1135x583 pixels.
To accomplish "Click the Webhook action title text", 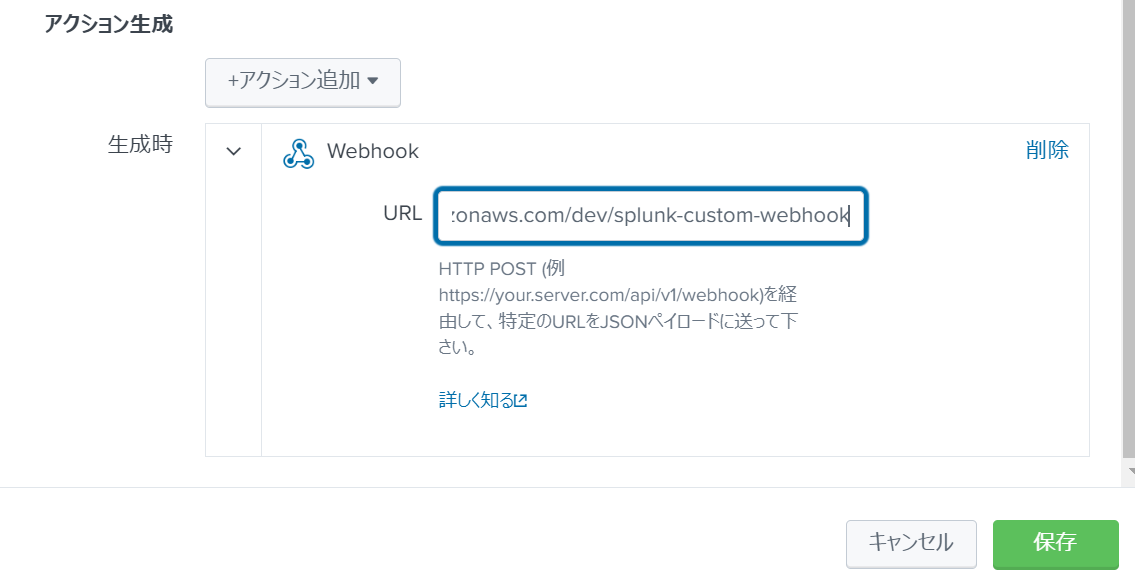I will pyautogui.click(x=373, y=151).
